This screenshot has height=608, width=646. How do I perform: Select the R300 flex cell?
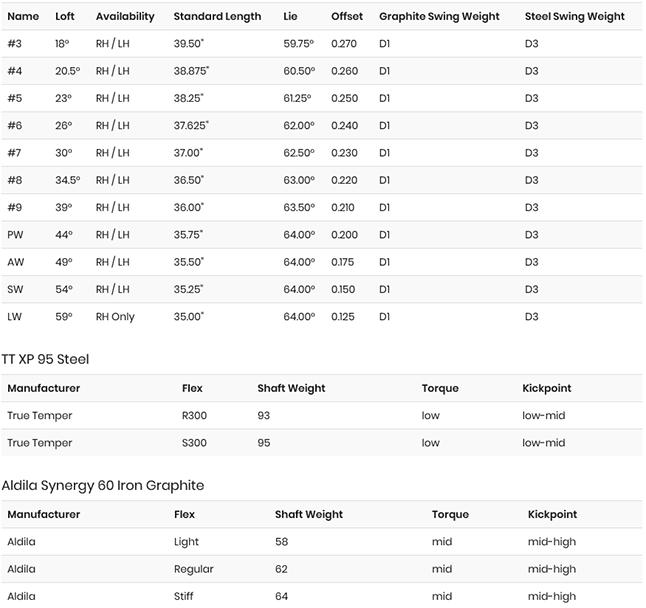[x=195, y=416]
